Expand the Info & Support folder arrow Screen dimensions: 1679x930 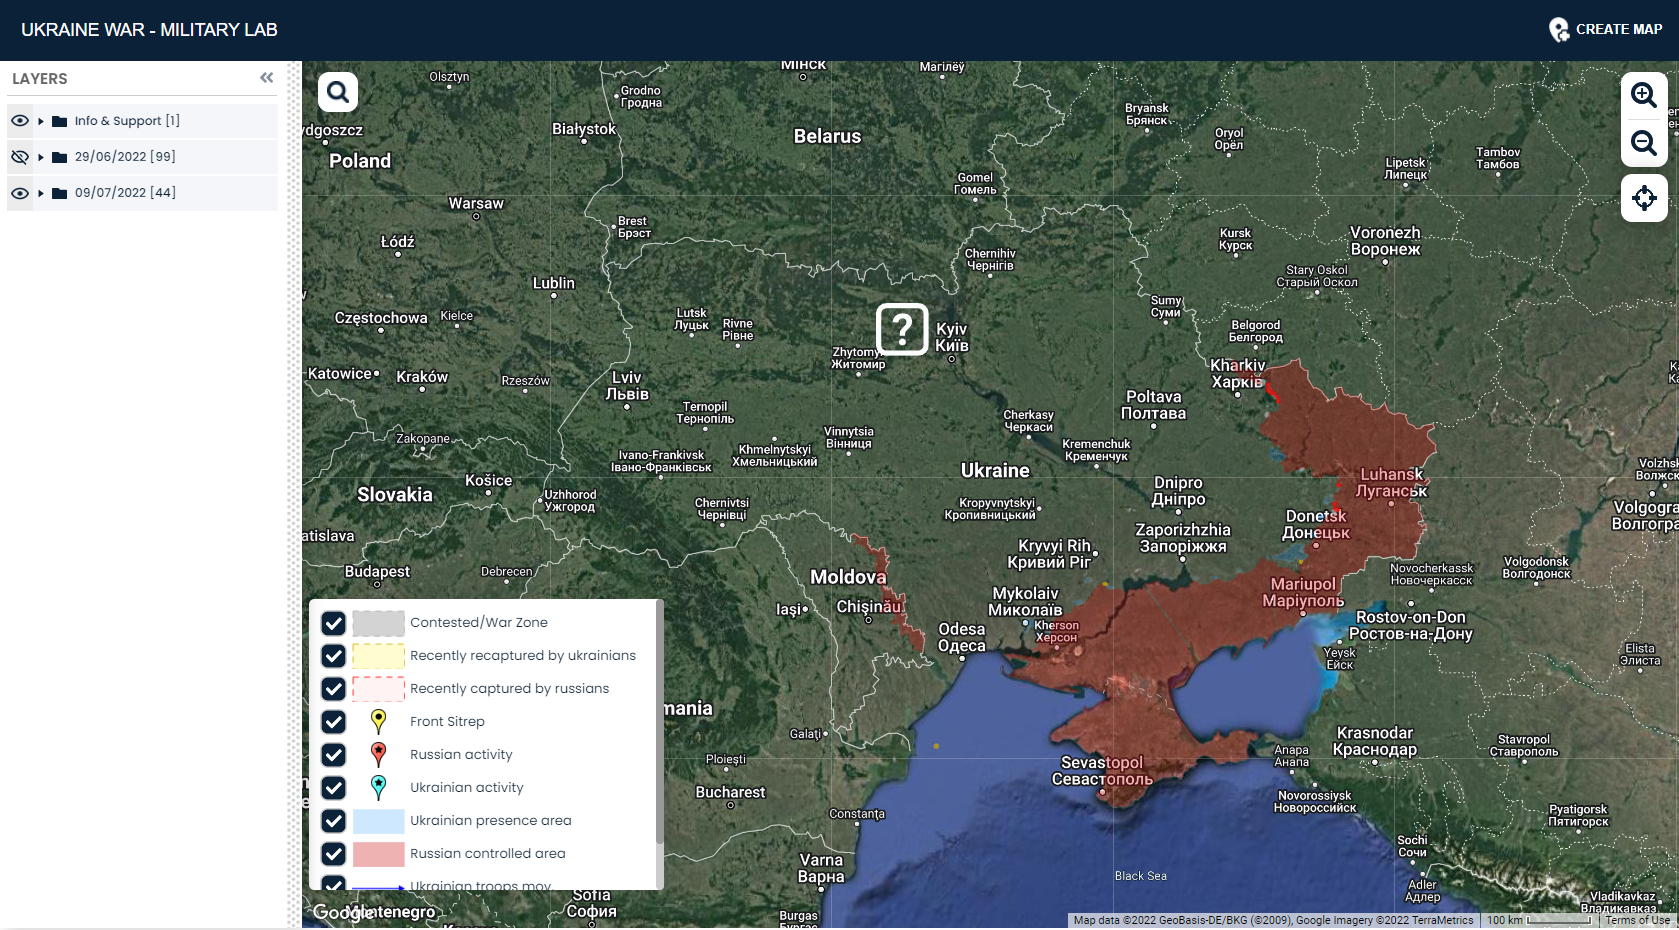pyautogui.click(x=41, y=121)
